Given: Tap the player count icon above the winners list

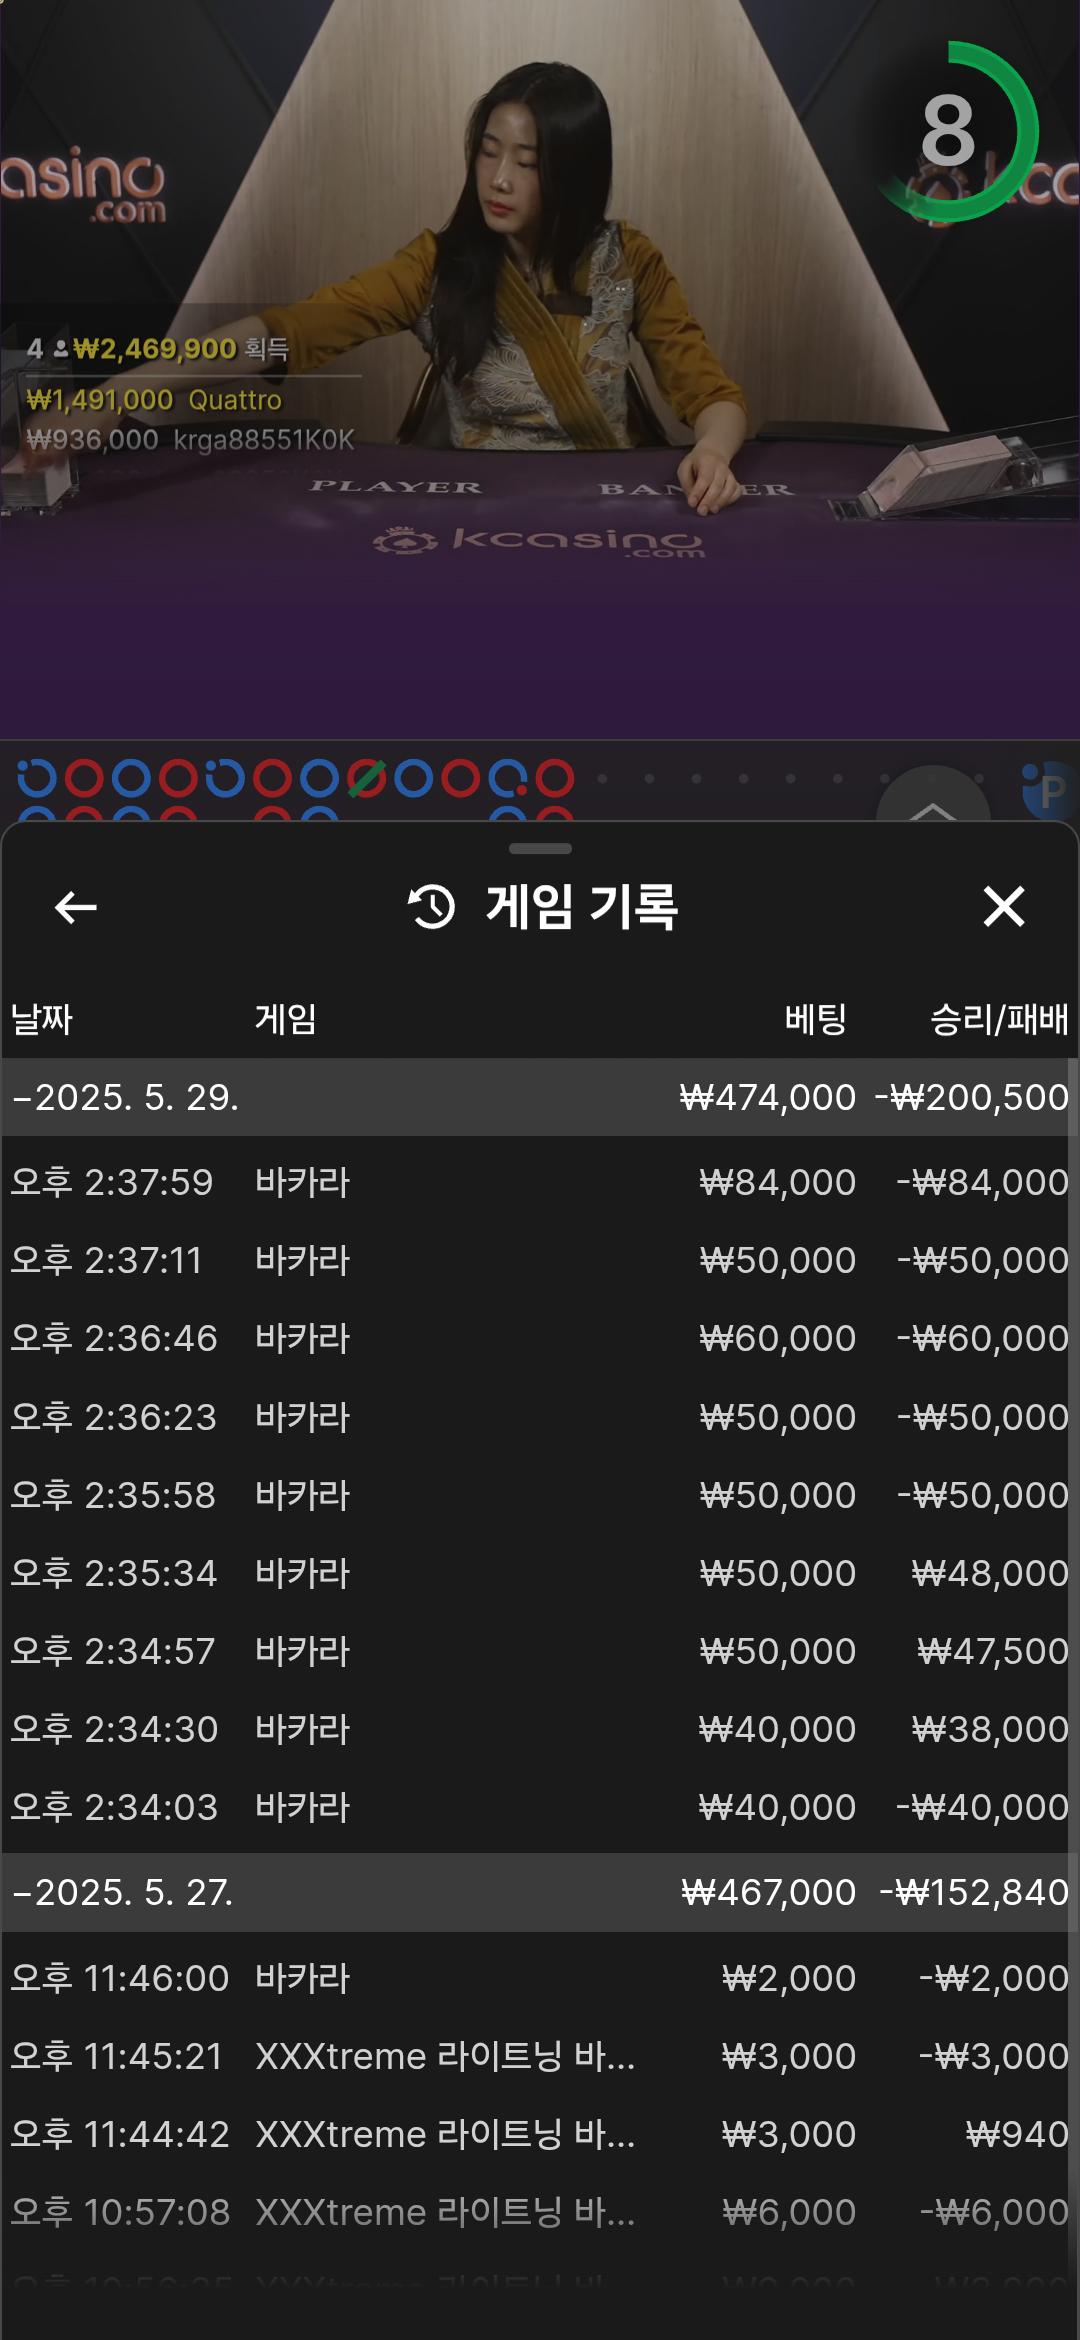Looking at the screenshot, I should tap(60, 349).
